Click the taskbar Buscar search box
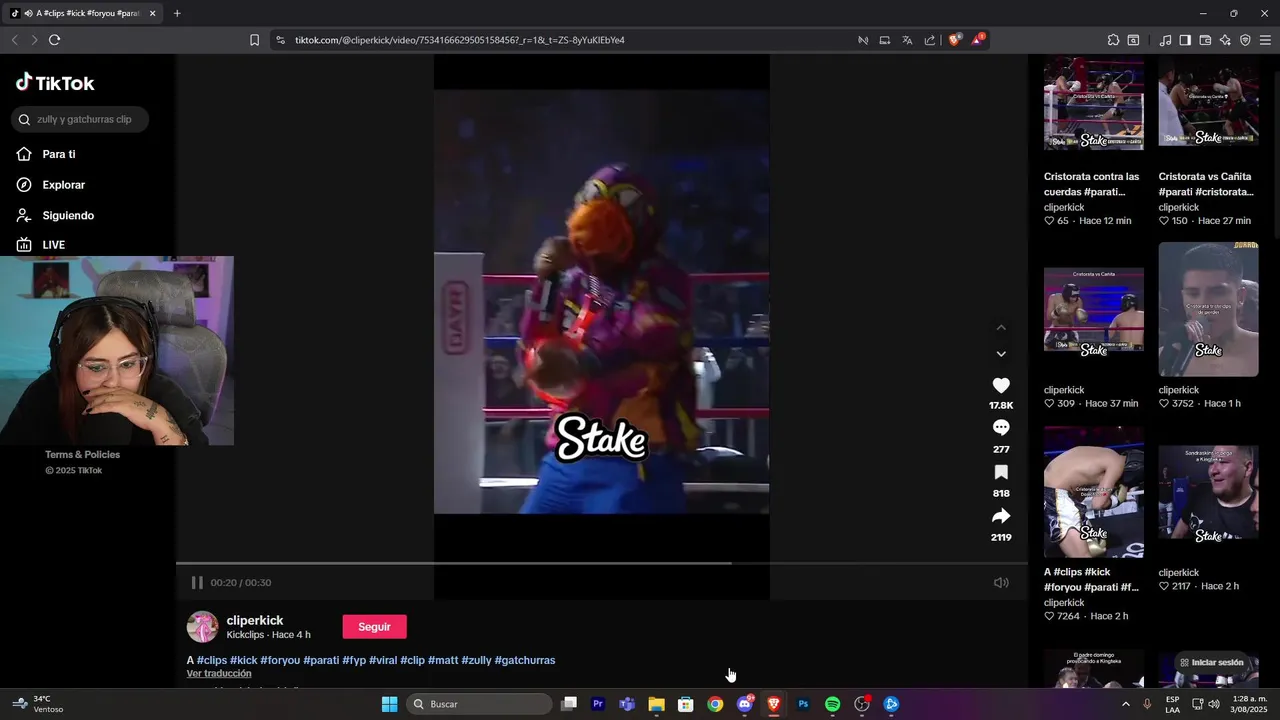This screenshot has height=720, width=1280. click(x=481, y=704)
